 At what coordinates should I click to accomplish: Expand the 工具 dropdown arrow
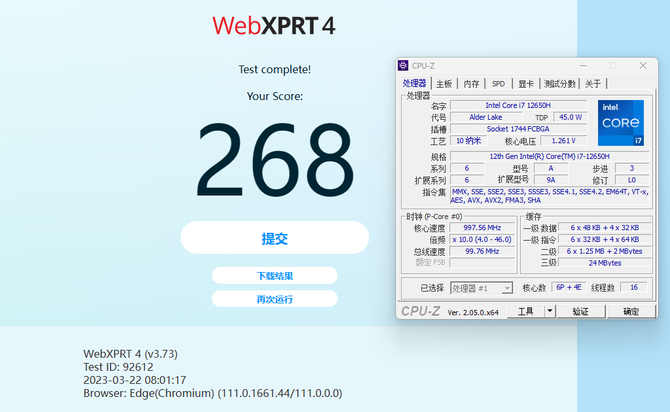(550, 312)
